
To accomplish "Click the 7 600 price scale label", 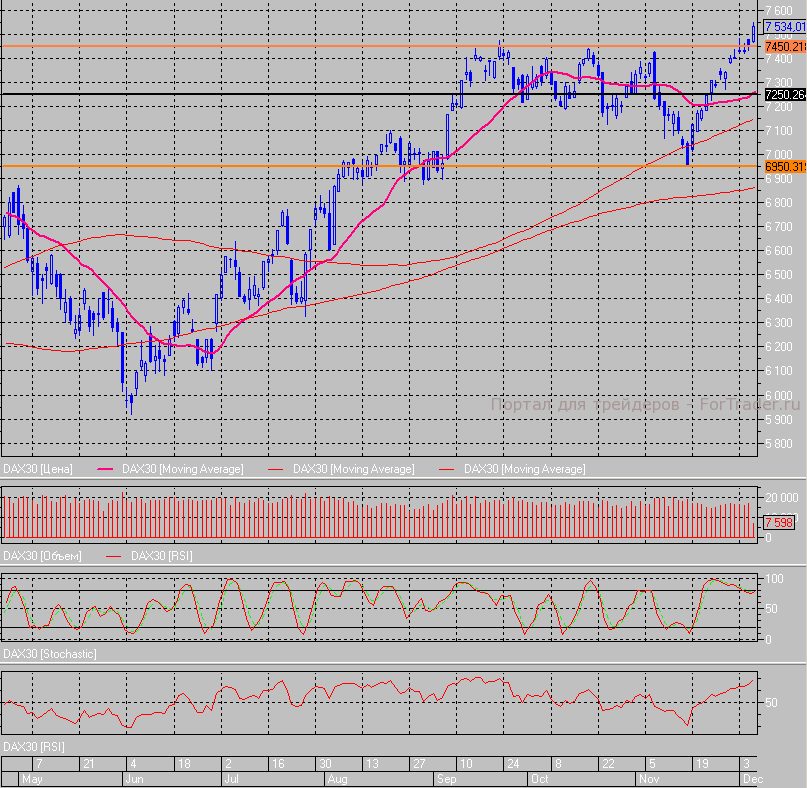I will pos(780,10).
